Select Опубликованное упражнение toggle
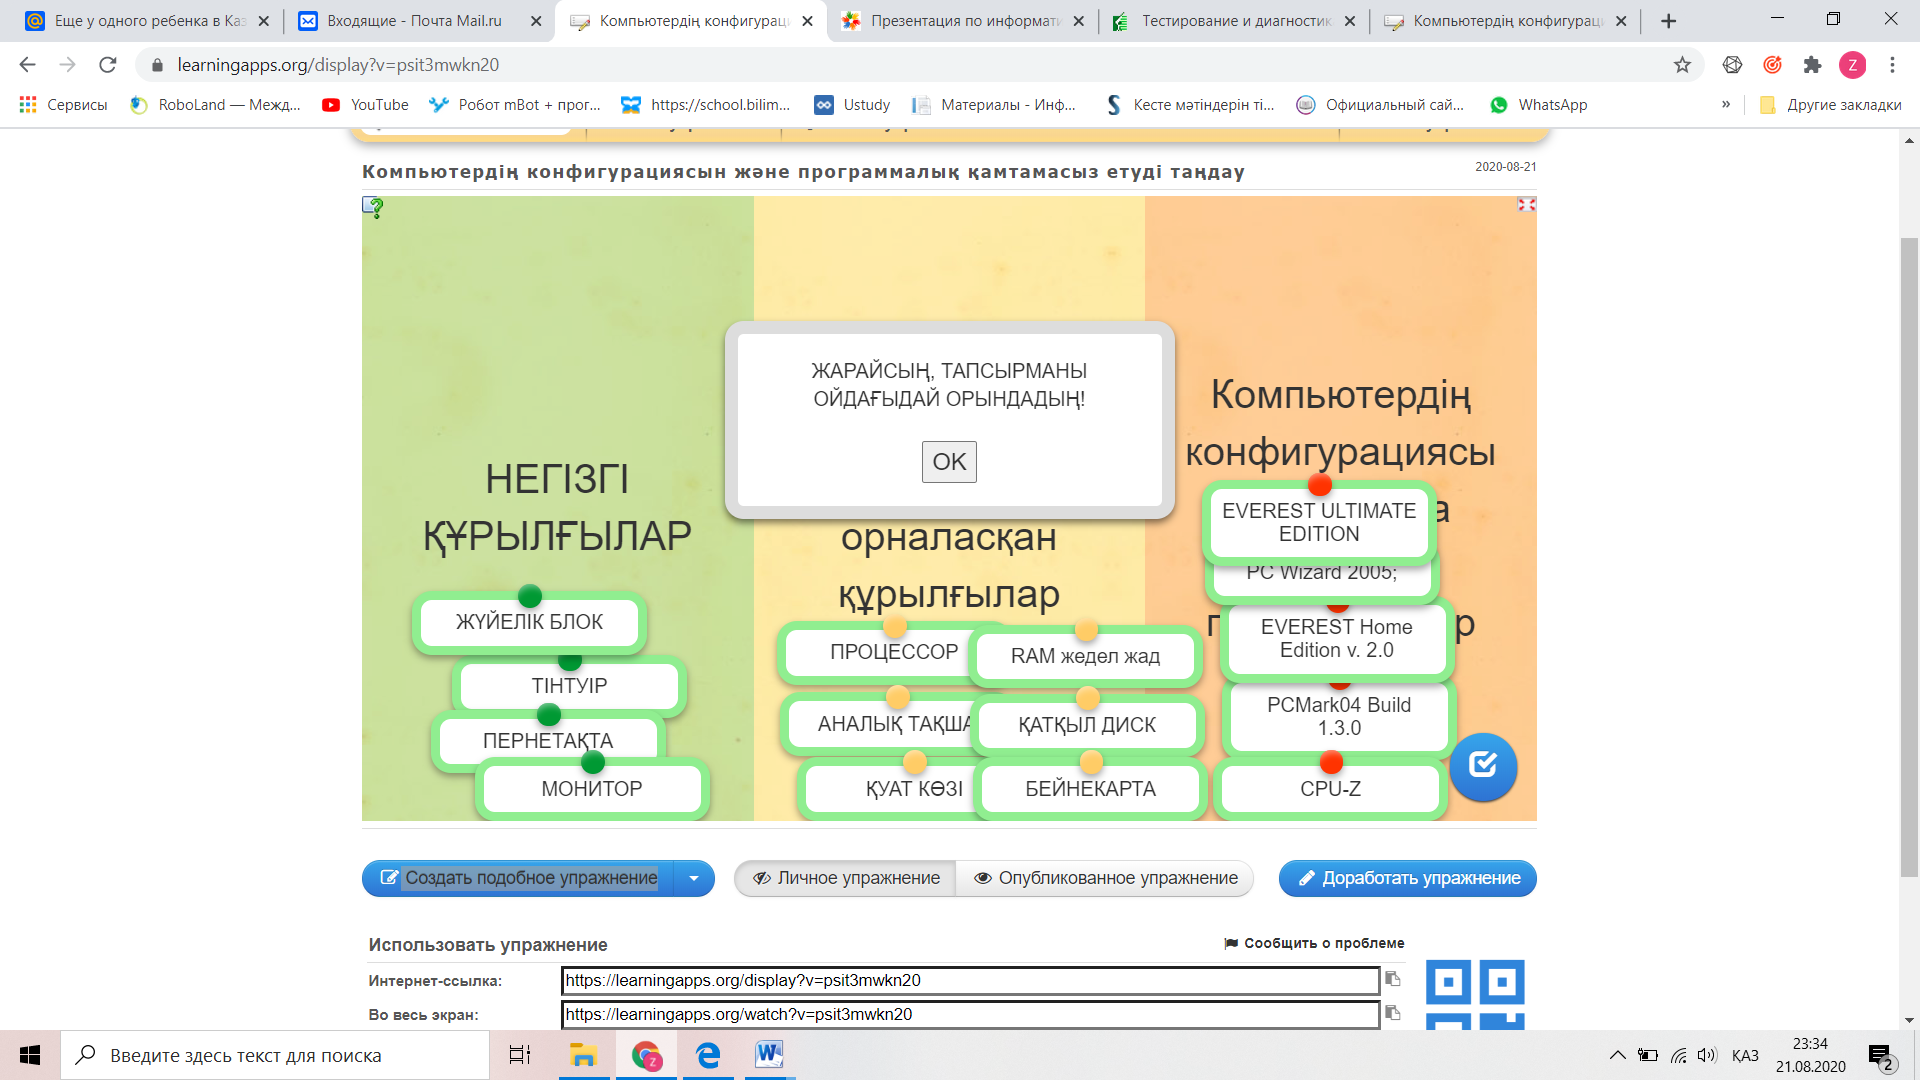This screenshot has height=1080, width=1920. click(x=1105, y=878)
